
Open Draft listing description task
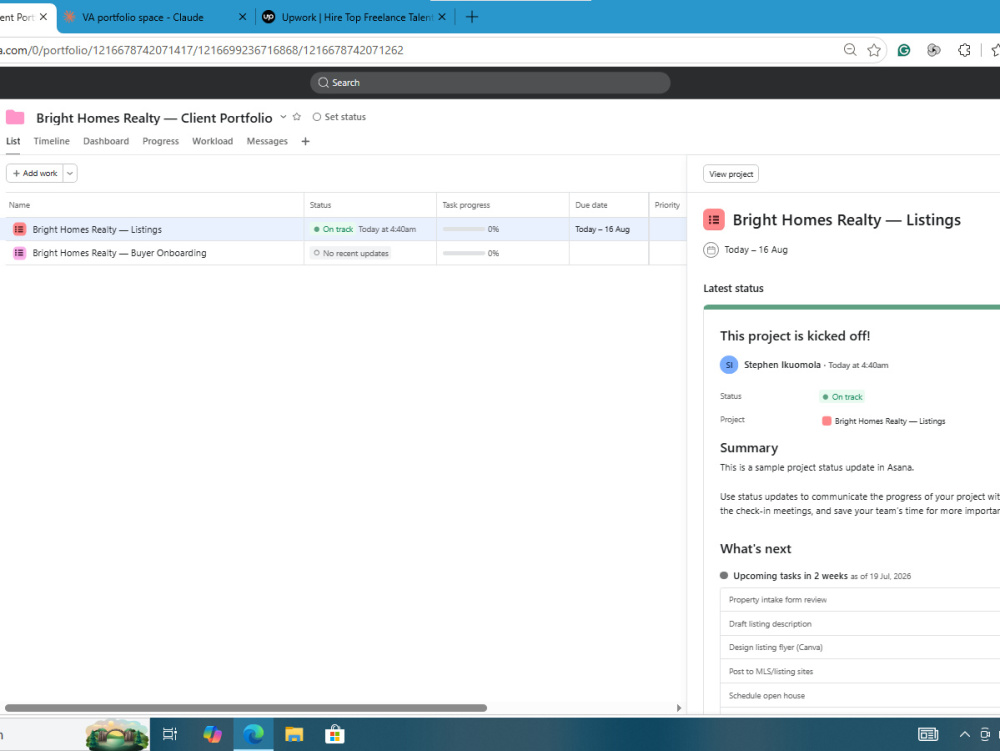[x=770, y=624]
